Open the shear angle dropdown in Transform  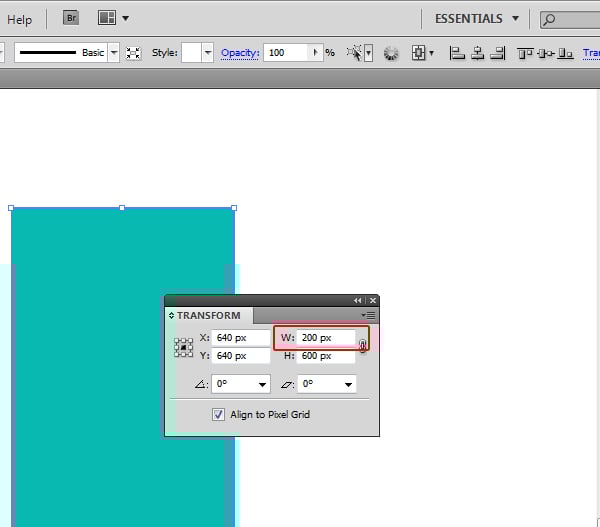coord(349,384)
